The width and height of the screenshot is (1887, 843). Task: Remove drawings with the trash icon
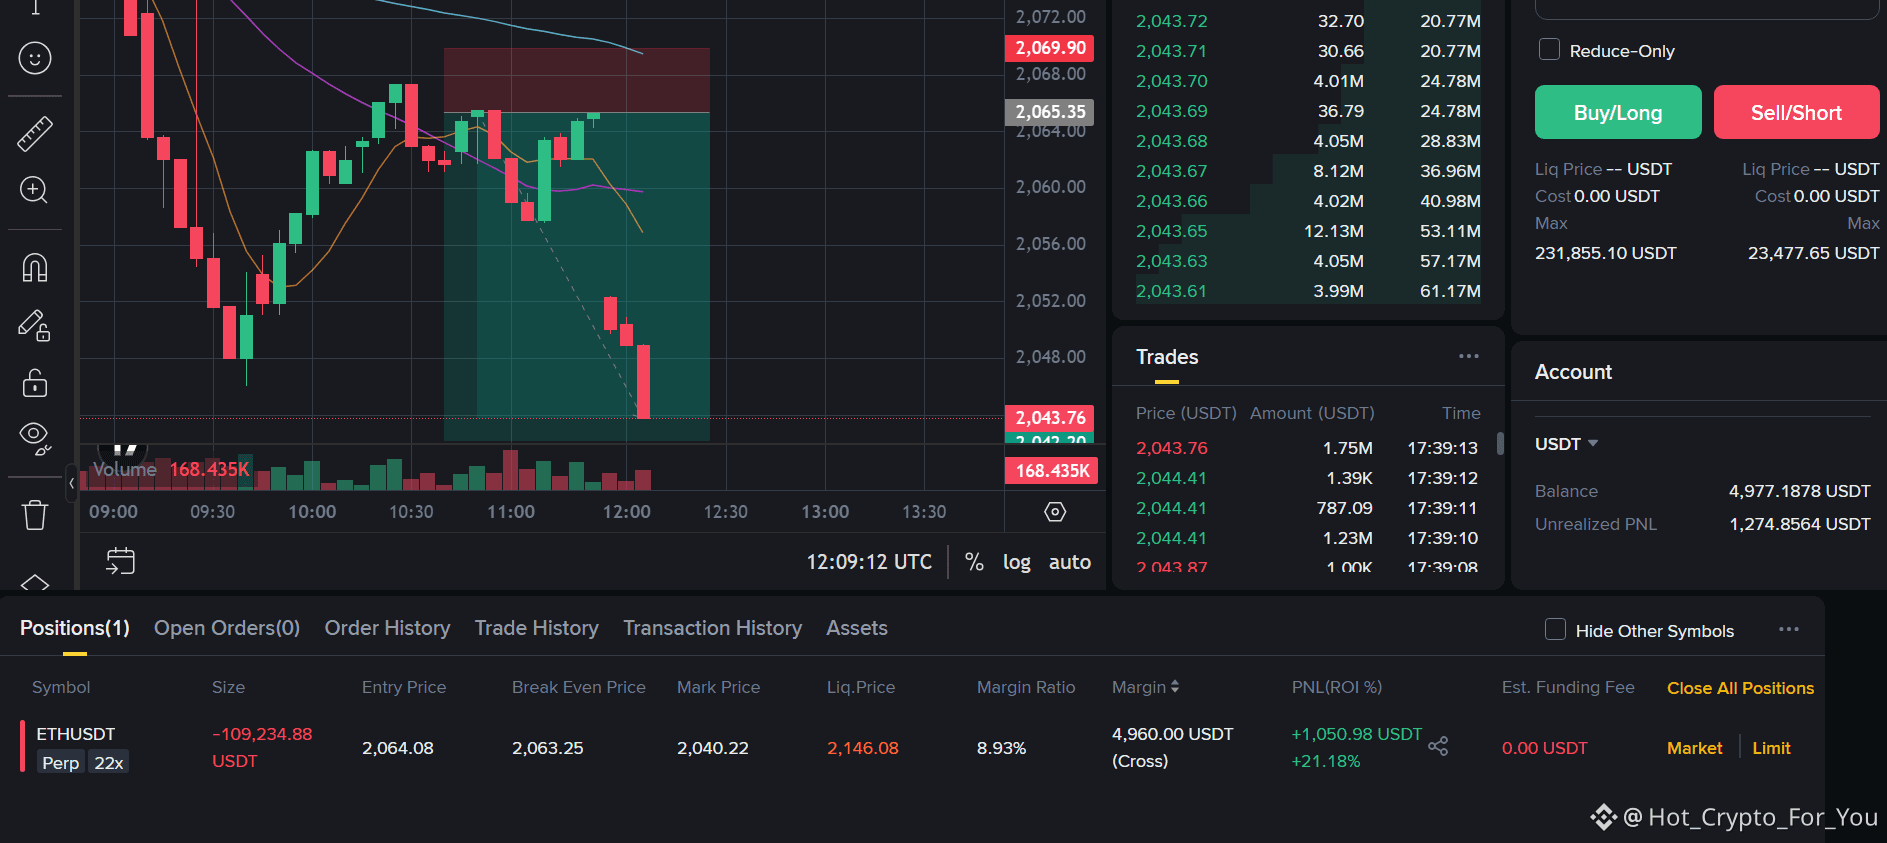point(35,514)
